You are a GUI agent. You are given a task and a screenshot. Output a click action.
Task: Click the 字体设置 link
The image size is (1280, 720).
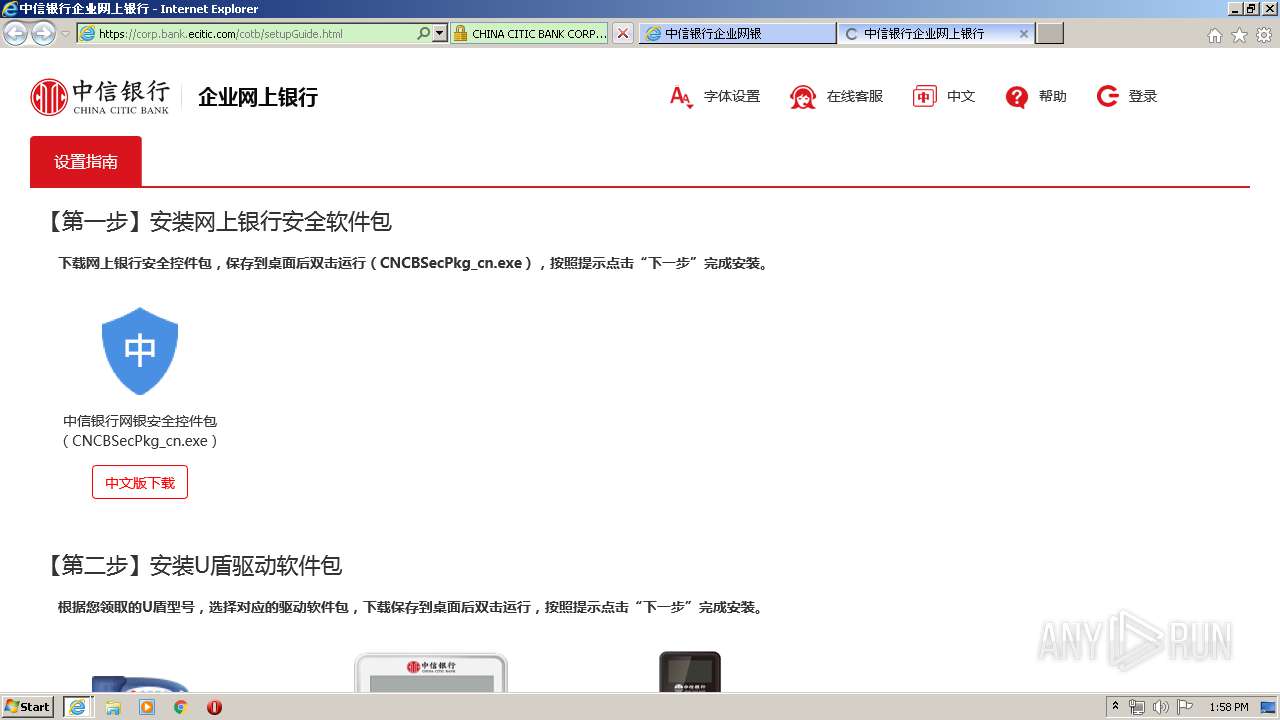click(732, 97)
